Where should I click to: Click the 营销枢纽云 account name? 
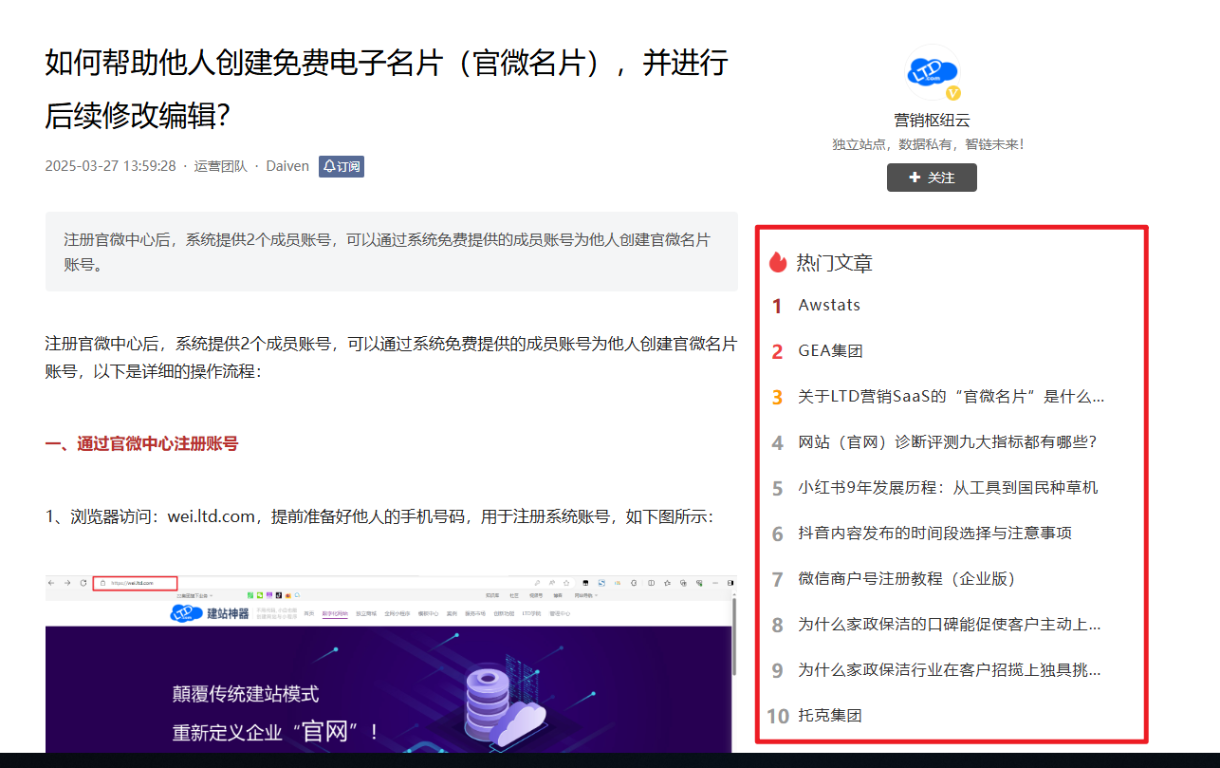(931, 120)
